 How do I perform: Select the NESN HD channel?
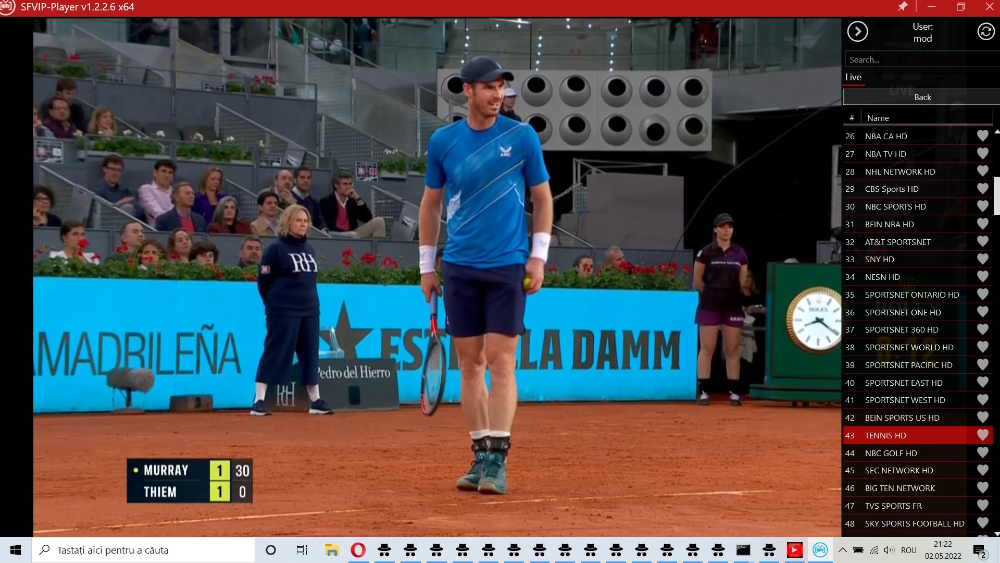917,277
